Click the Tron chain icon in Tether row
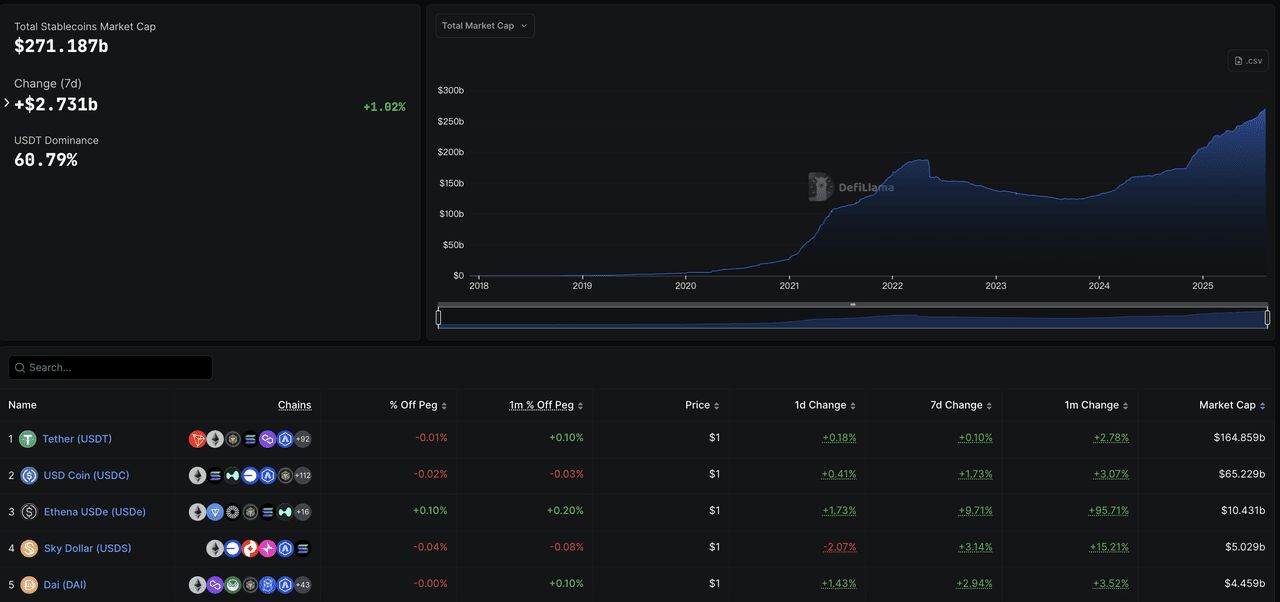 (197, 439)
